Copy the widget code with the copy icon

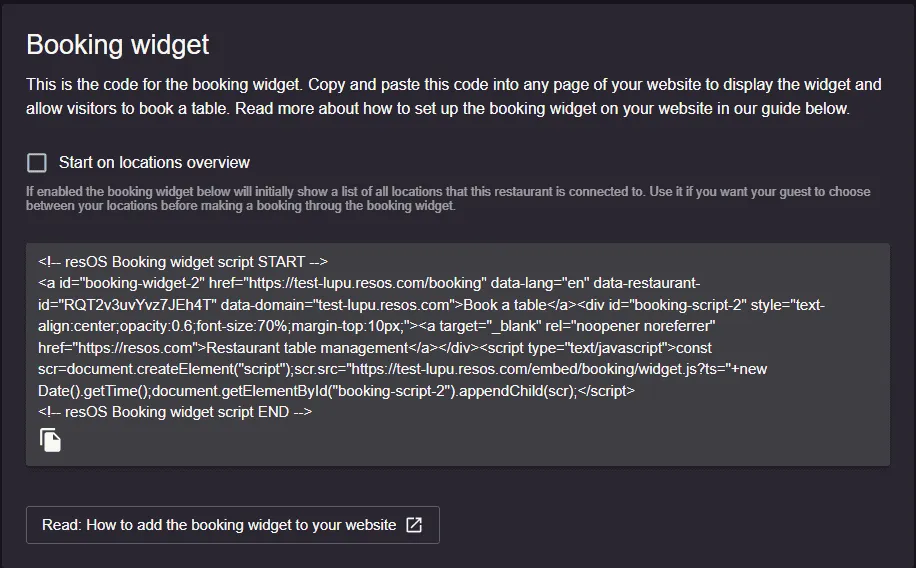[50, 440]
